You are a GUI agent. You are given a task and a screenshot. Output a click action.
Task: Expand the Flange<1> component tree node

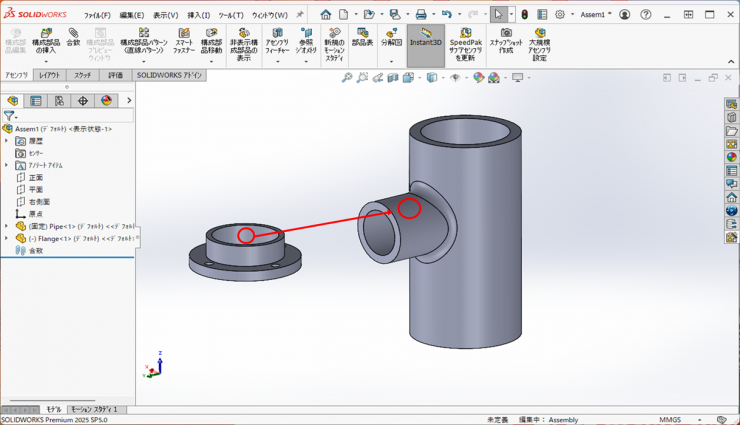coord(7,239)
